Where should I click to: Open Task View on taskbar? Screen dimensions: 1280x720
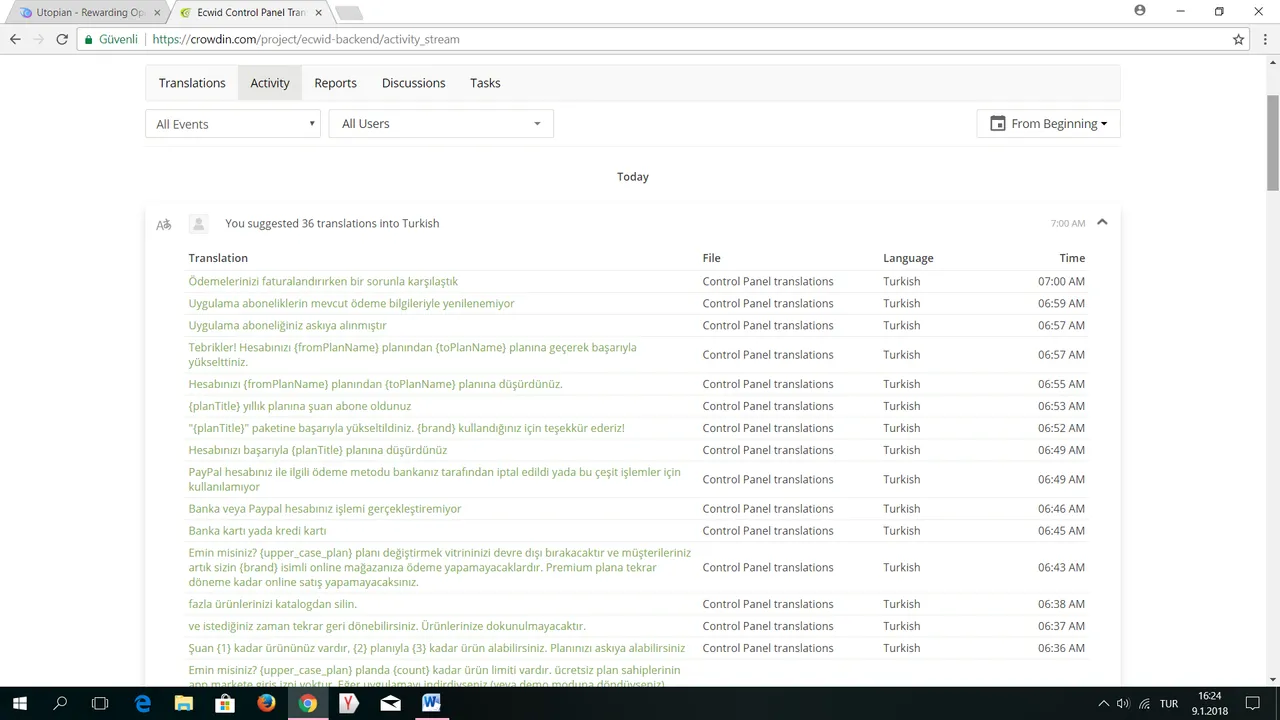coord(100,704)
